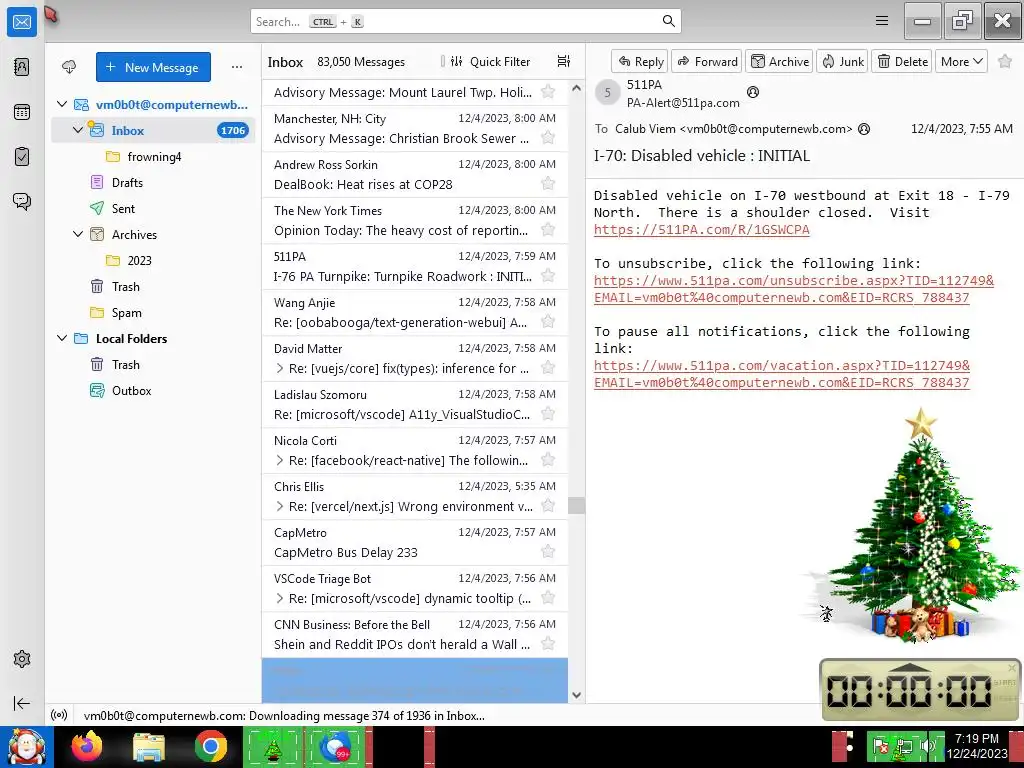The image size is (1024, 768).
Task: Mark message as Junk
Action: click(842, 61)
